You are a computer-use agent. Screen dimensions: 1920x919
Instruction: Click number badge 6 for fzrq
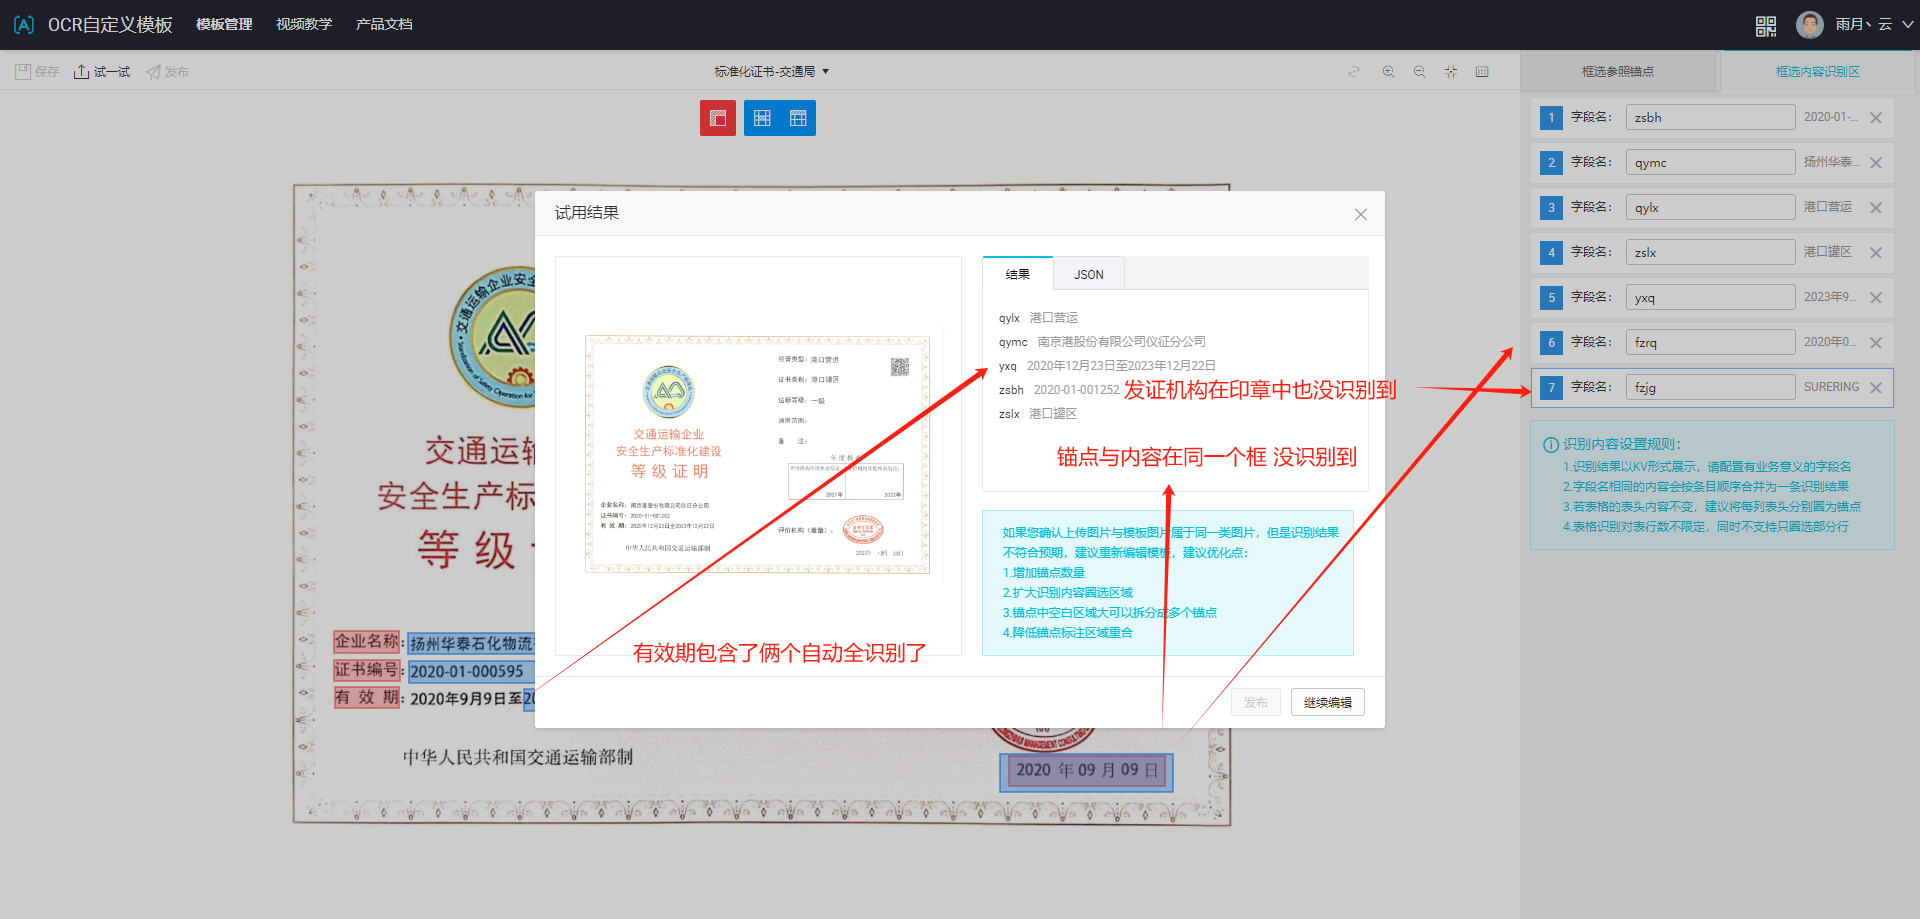point(1551,342)
